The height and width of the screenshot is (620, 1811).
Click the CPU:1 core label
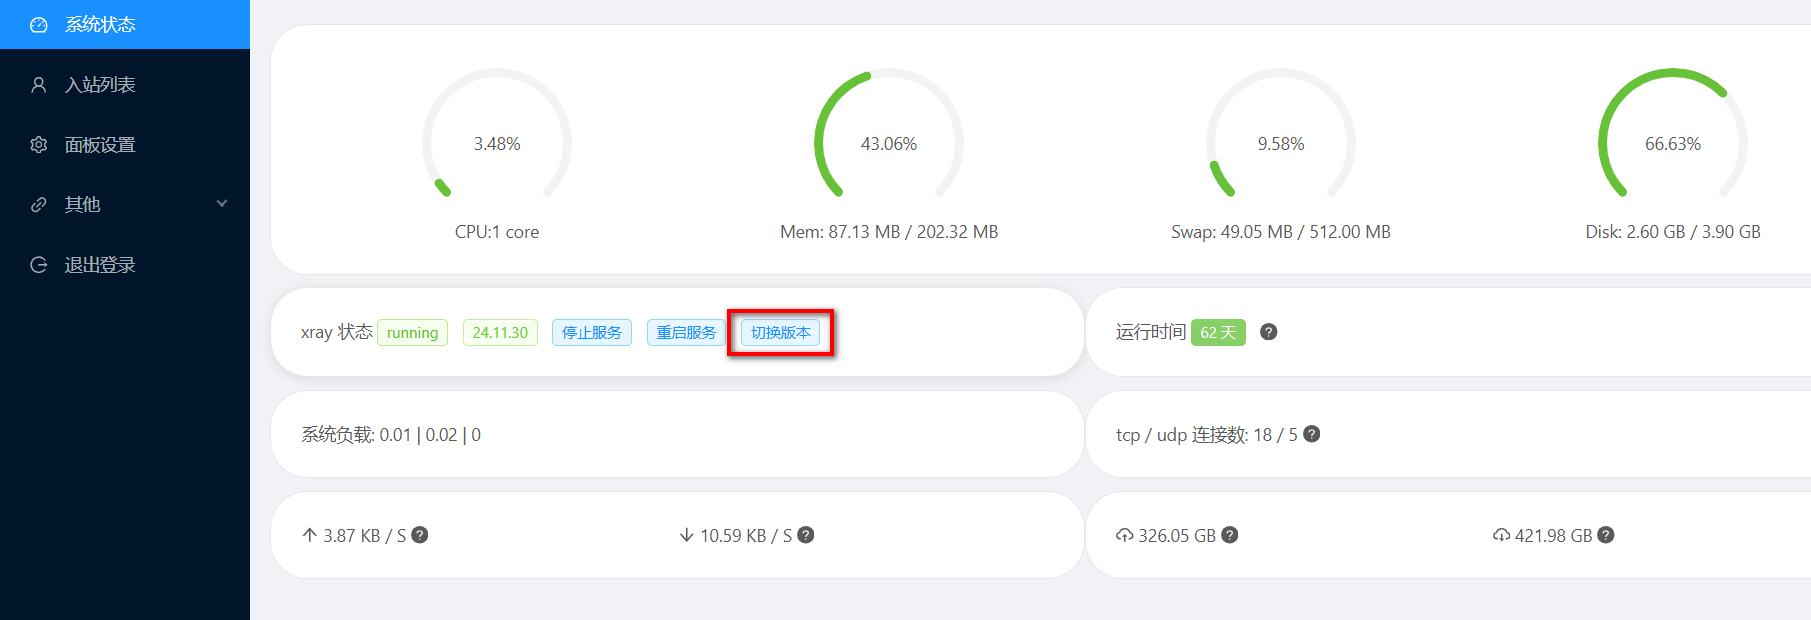pos(497,232)
